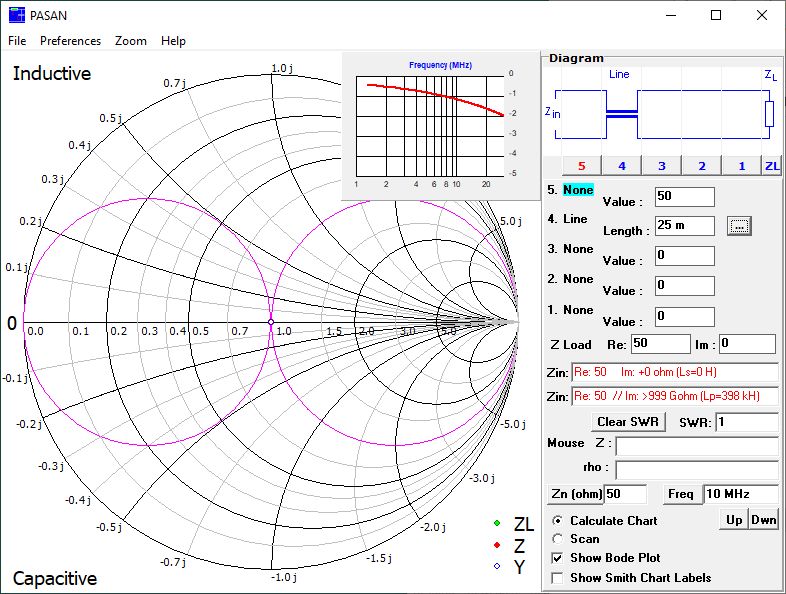Viewport: 786px width, 594px height.
Task: Select diagram element tab 3
Action: 662,165
